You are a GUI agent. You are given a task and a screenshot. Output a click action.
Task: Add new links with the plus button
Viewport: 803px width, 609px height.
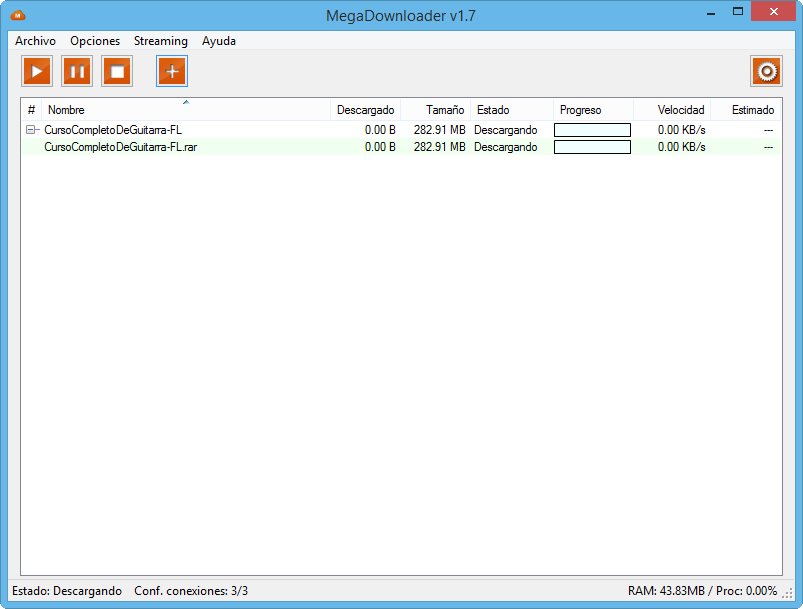pyautogui.click(x=172, y=71)
